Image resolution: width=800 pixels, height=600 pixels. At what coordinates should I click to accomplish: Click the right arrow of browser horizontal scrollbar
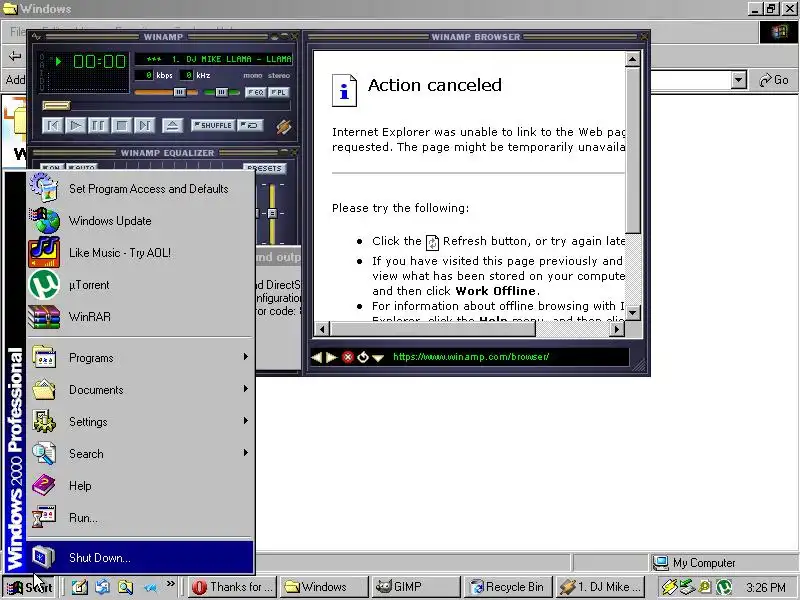617,329
